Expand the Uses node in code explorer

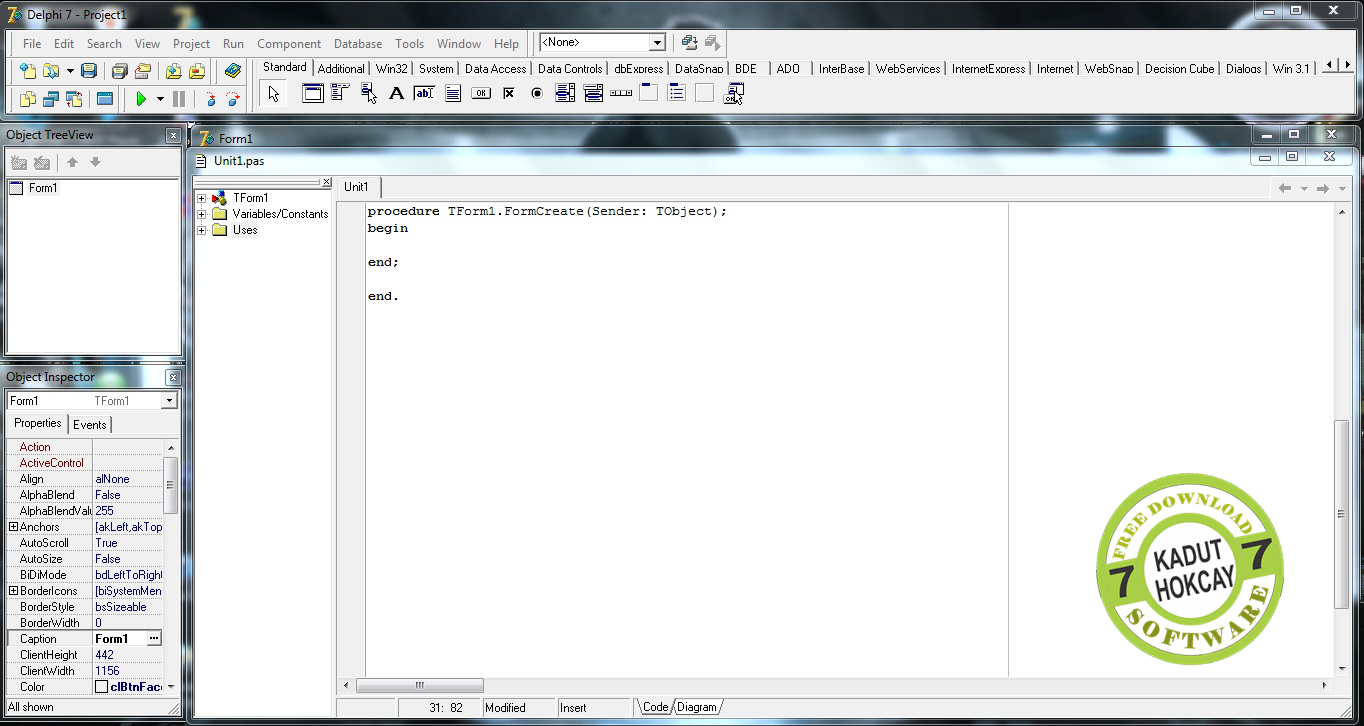(202, 230)
